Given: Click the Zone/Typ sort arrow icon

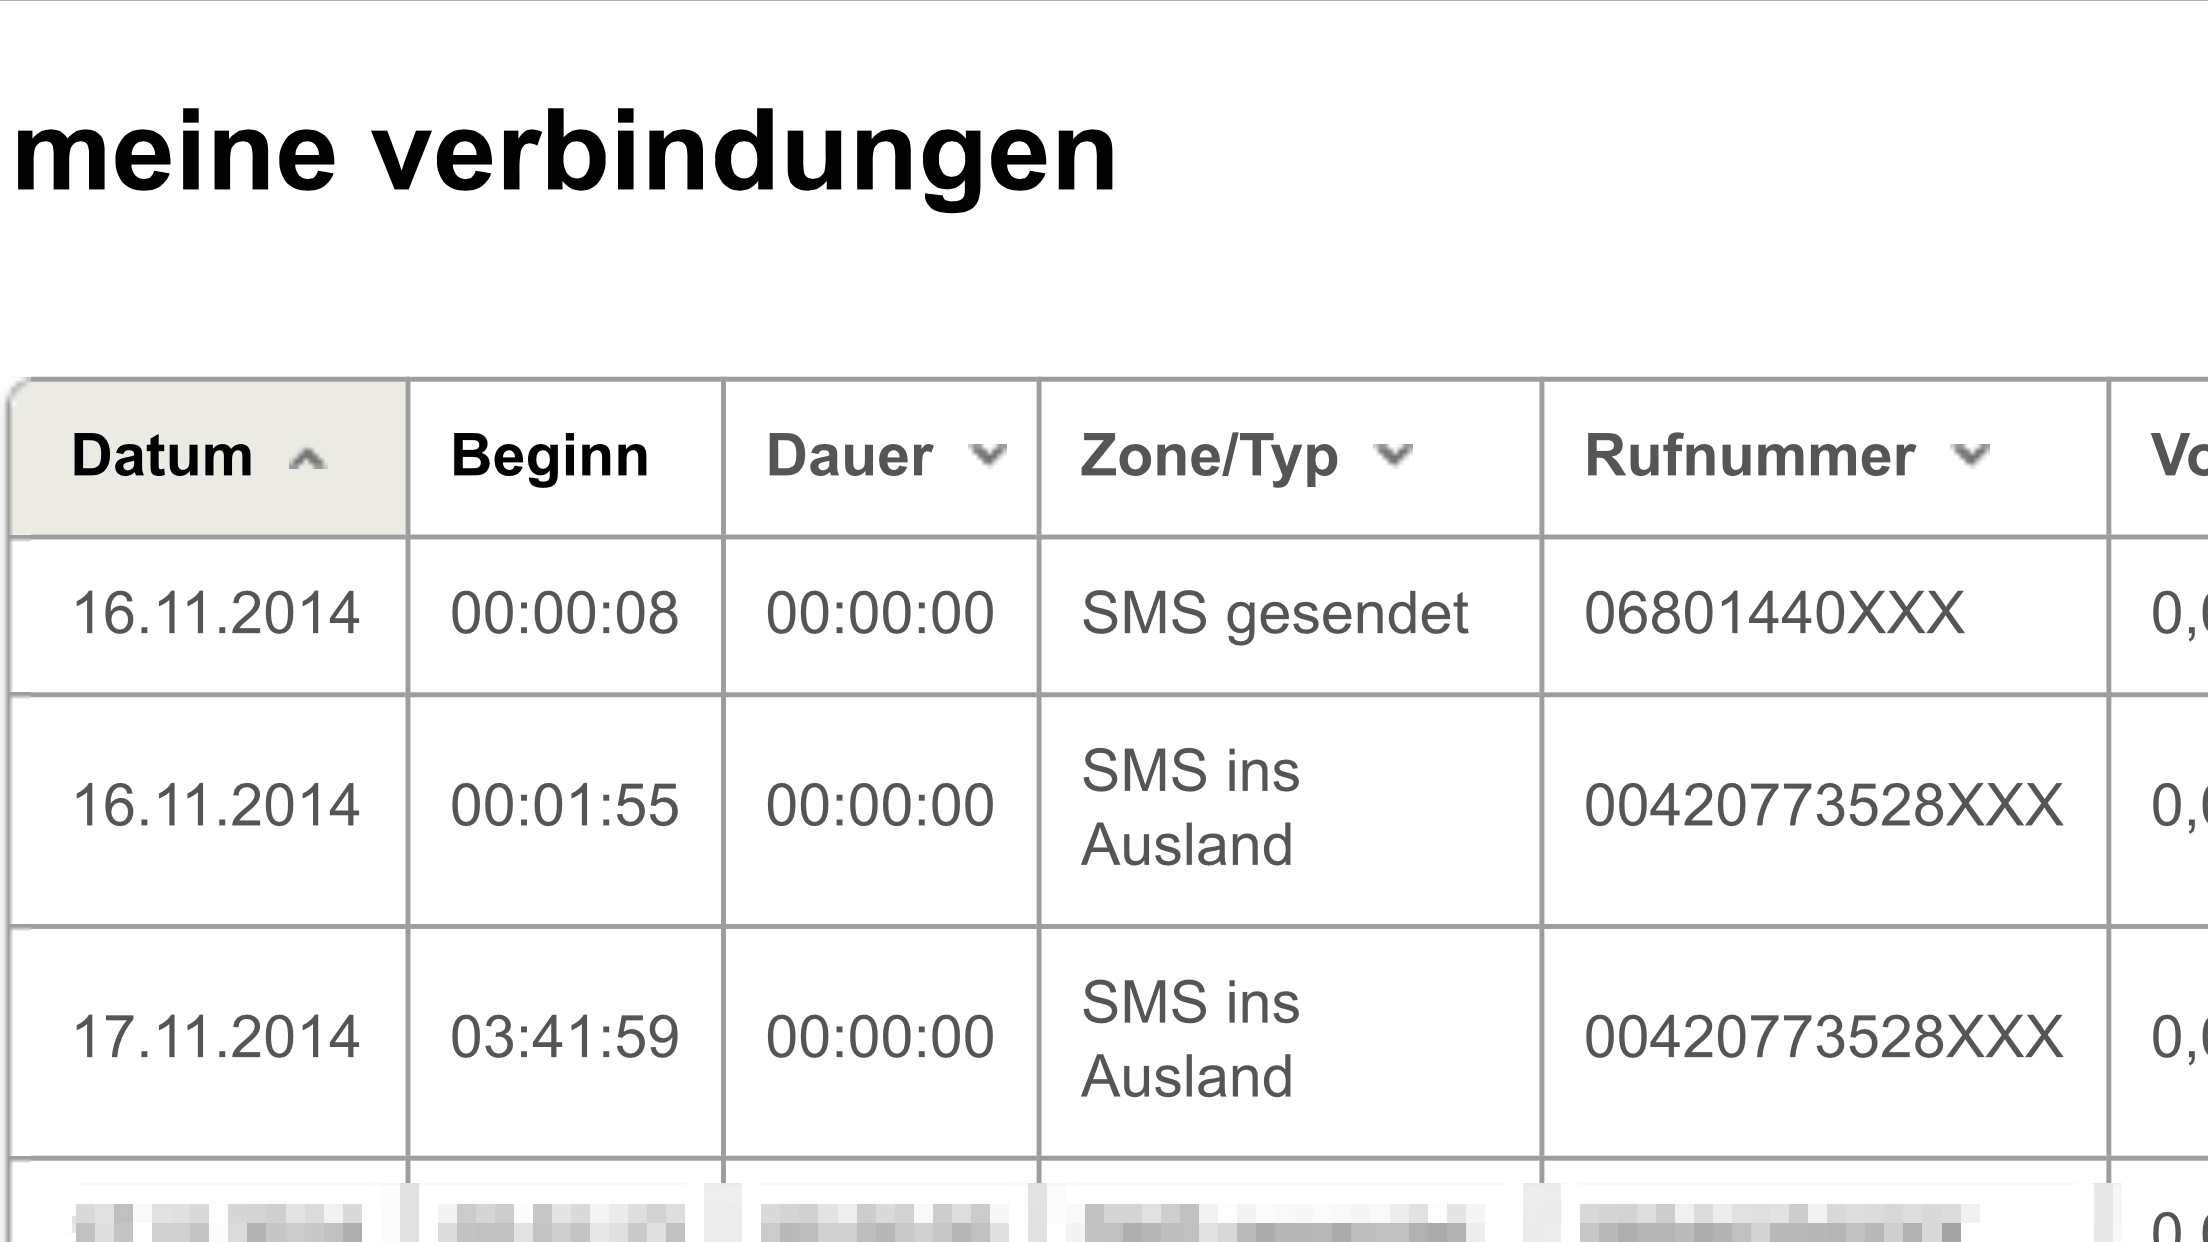Looking at the screenshot, I should [1393, 456].
